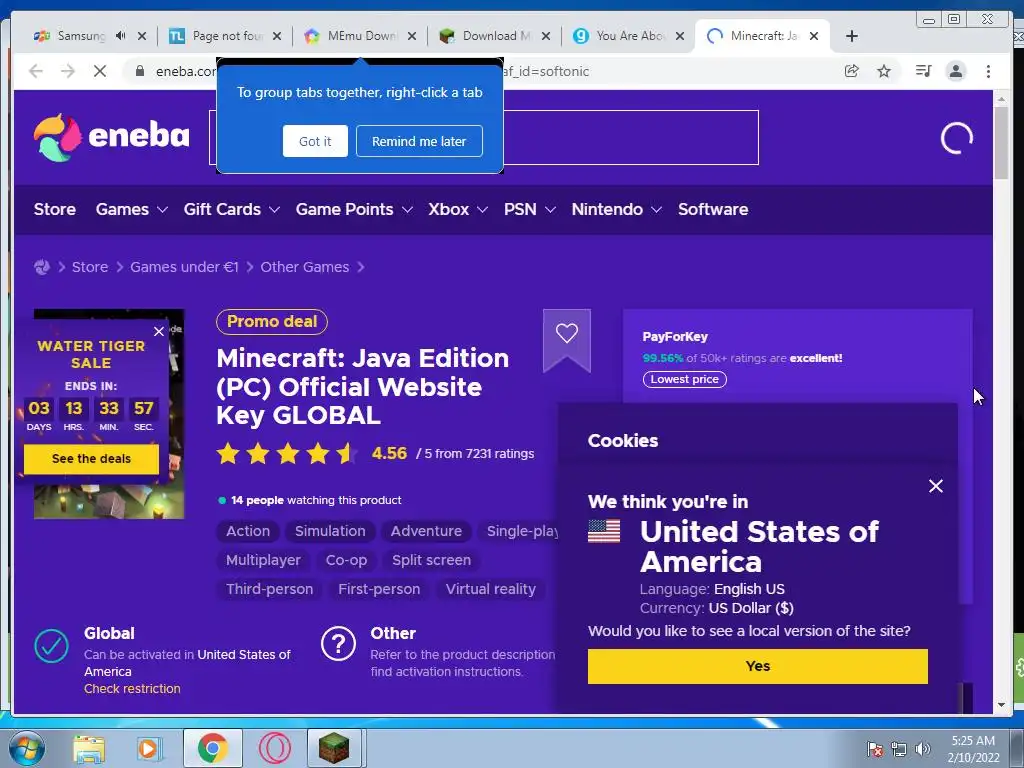Share this page from address bar
This screenshot has width=1024, height=768.
(x=852, y=71)
